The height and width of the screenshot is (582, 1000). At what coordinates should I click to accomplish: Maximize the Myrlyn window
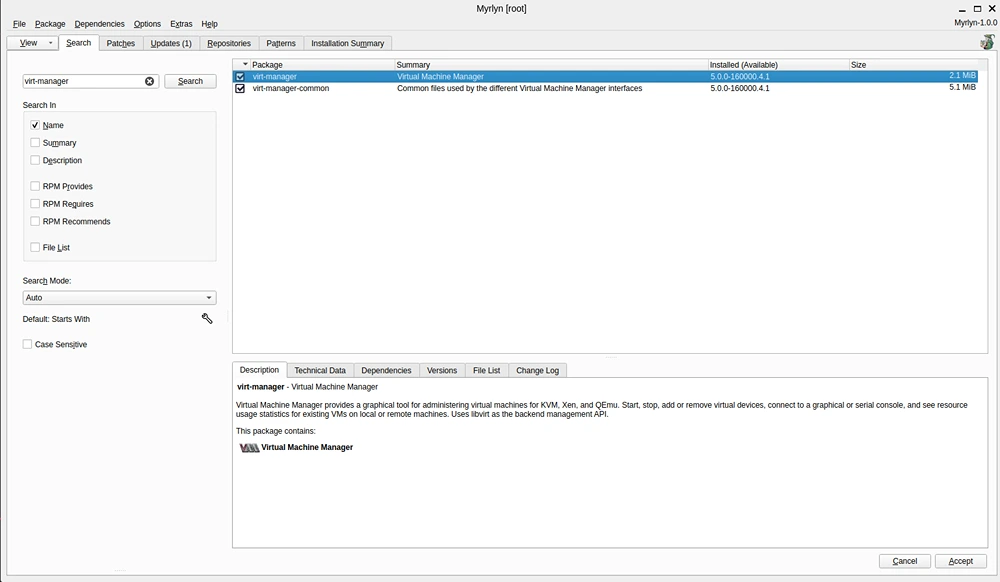coord(977,9)
